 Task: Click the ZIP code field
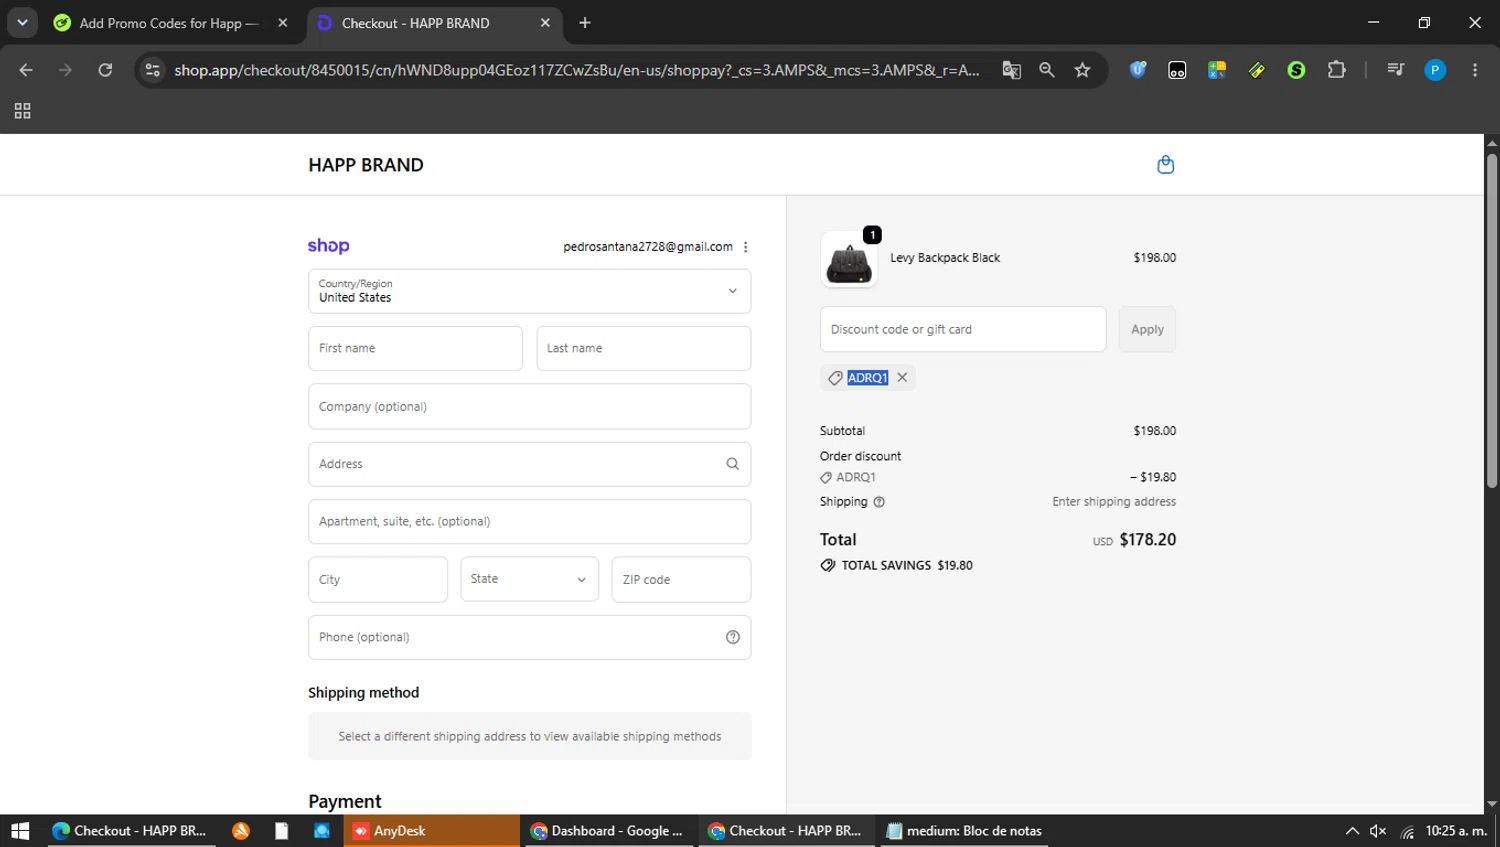coord(681,579)
